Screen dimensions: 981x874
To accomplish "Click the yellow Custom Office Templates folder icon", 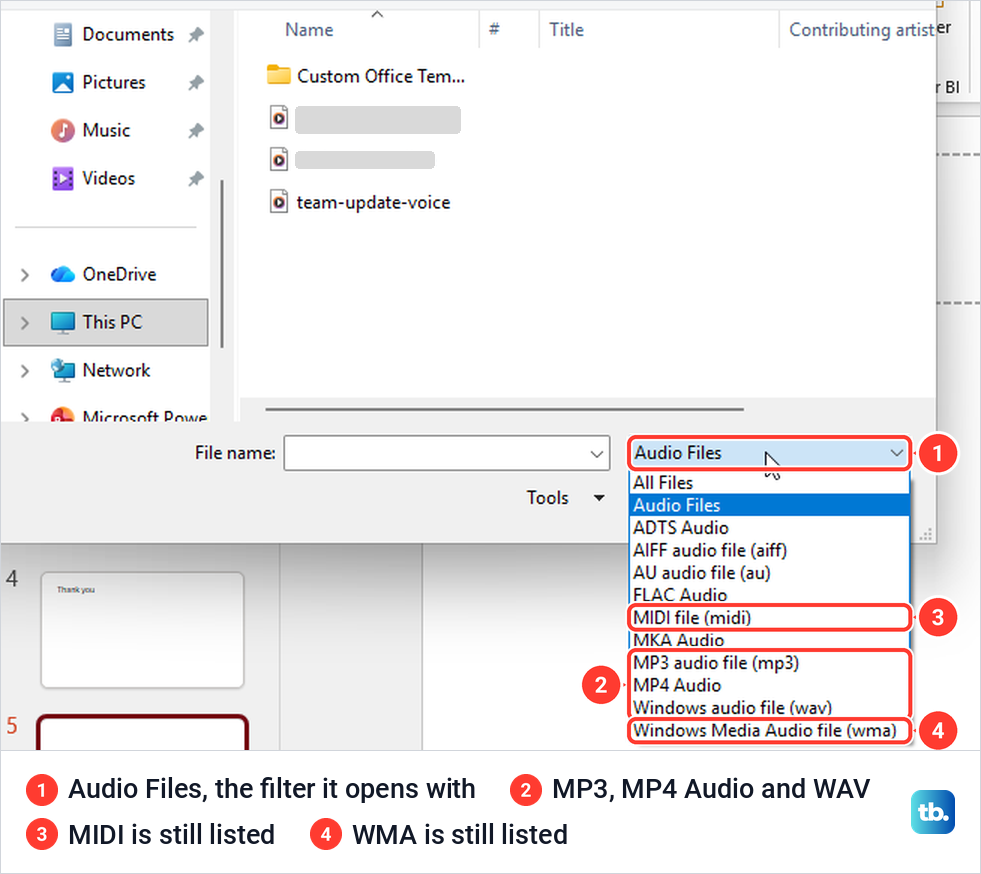I will [278, 75].
